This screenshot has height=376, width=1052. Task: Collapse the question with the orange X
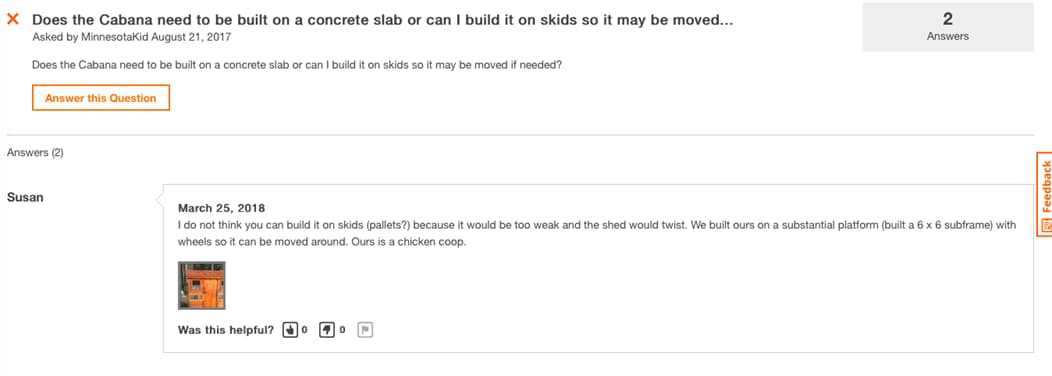pos(13,19)
